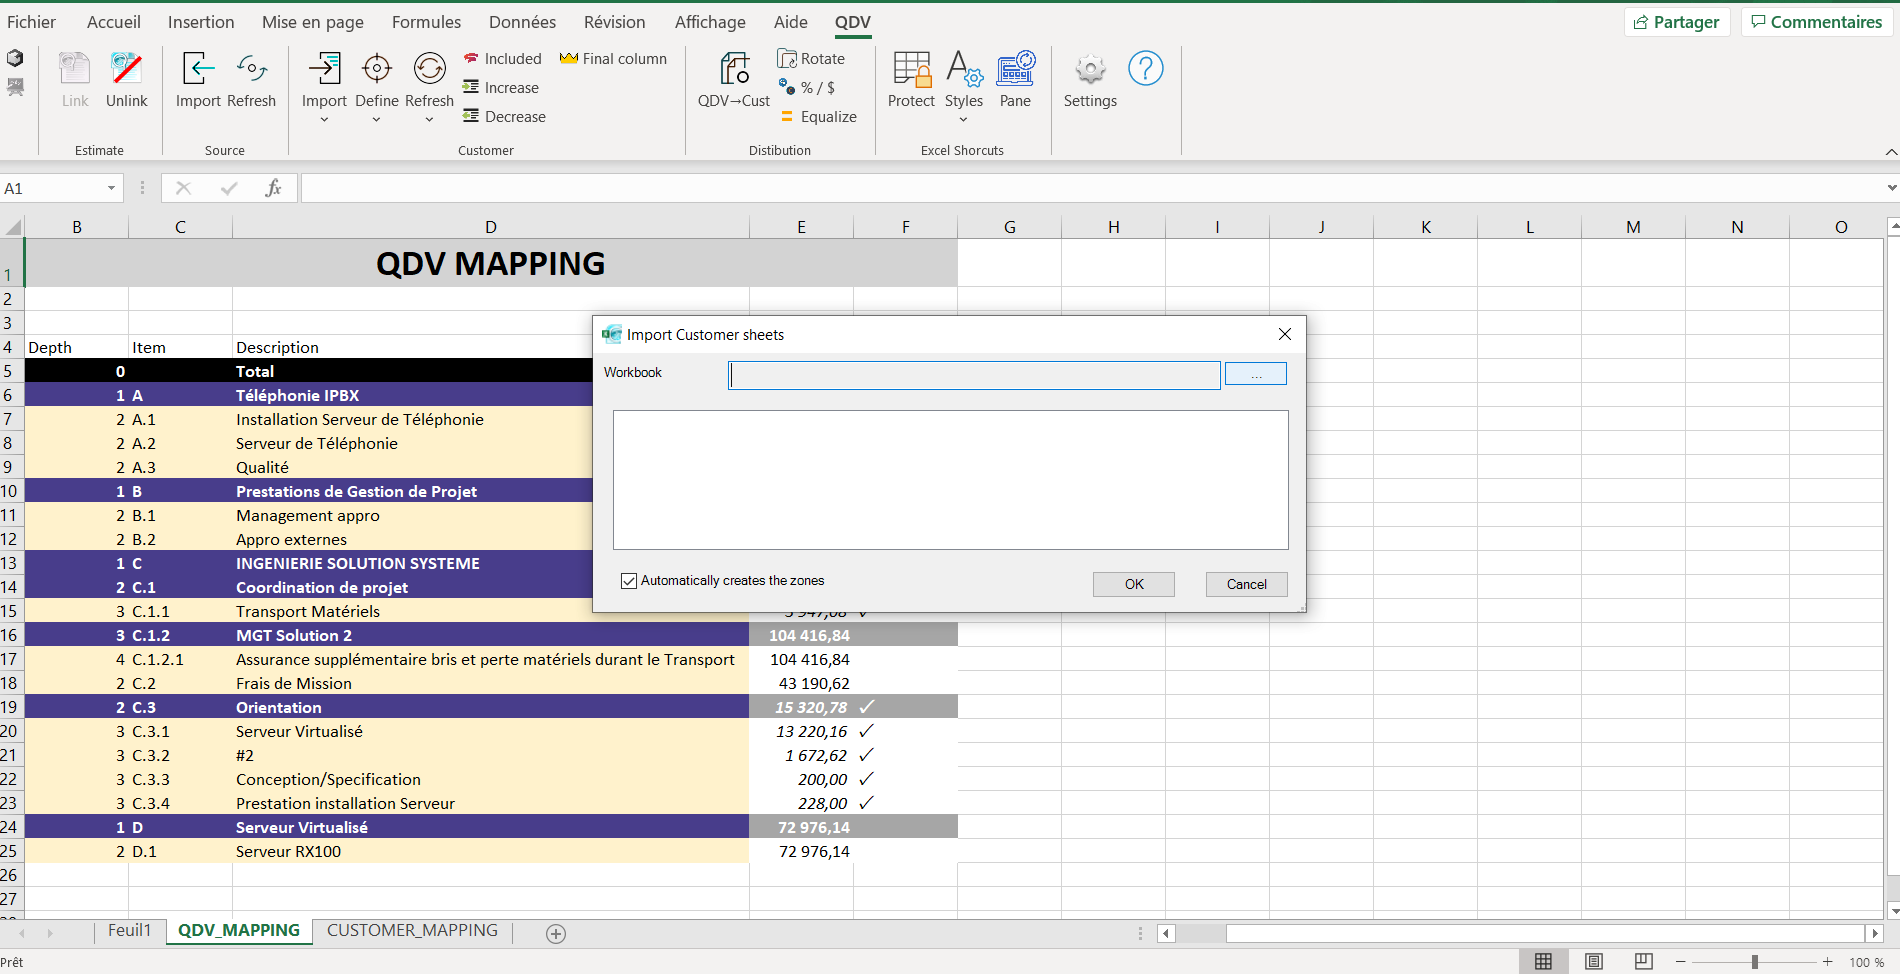Click the % / $ tool
This screenshot has width=1900, height=974.
click(x=807, y=88)
